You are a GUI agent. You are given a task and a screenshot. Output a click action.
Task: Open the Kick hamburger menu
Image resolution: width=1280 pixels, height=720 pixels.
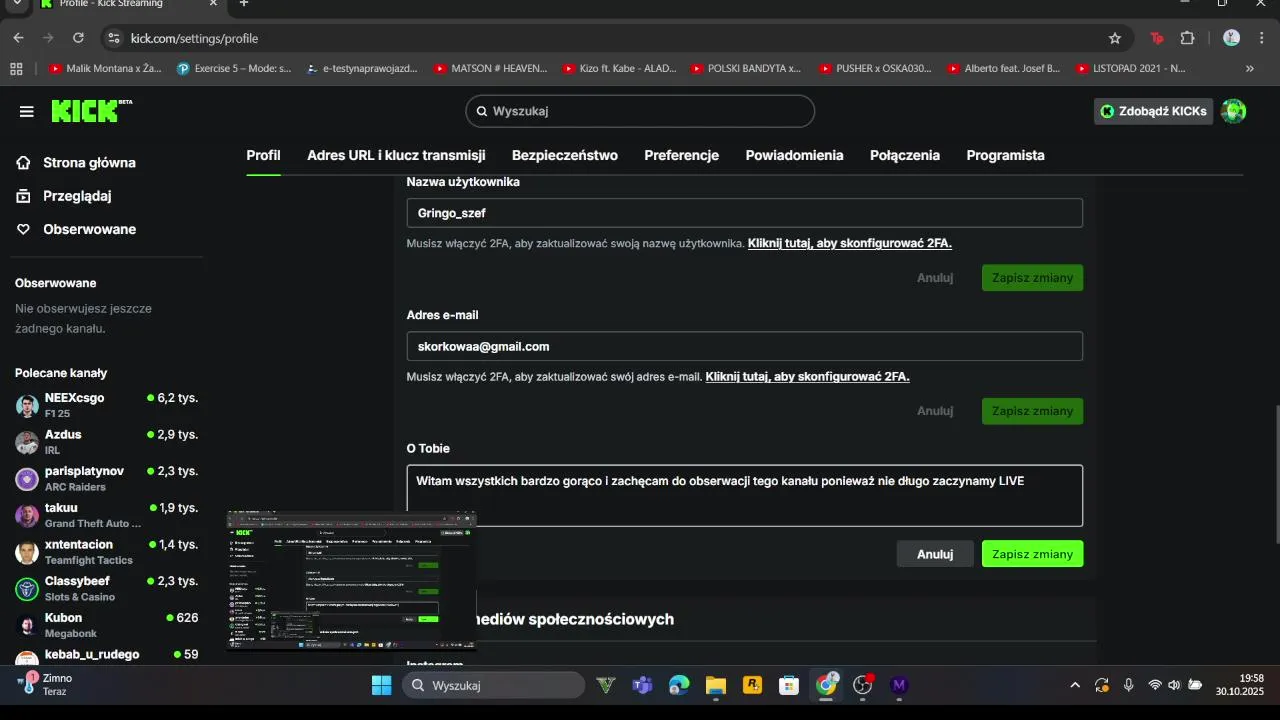coord(27,112)
